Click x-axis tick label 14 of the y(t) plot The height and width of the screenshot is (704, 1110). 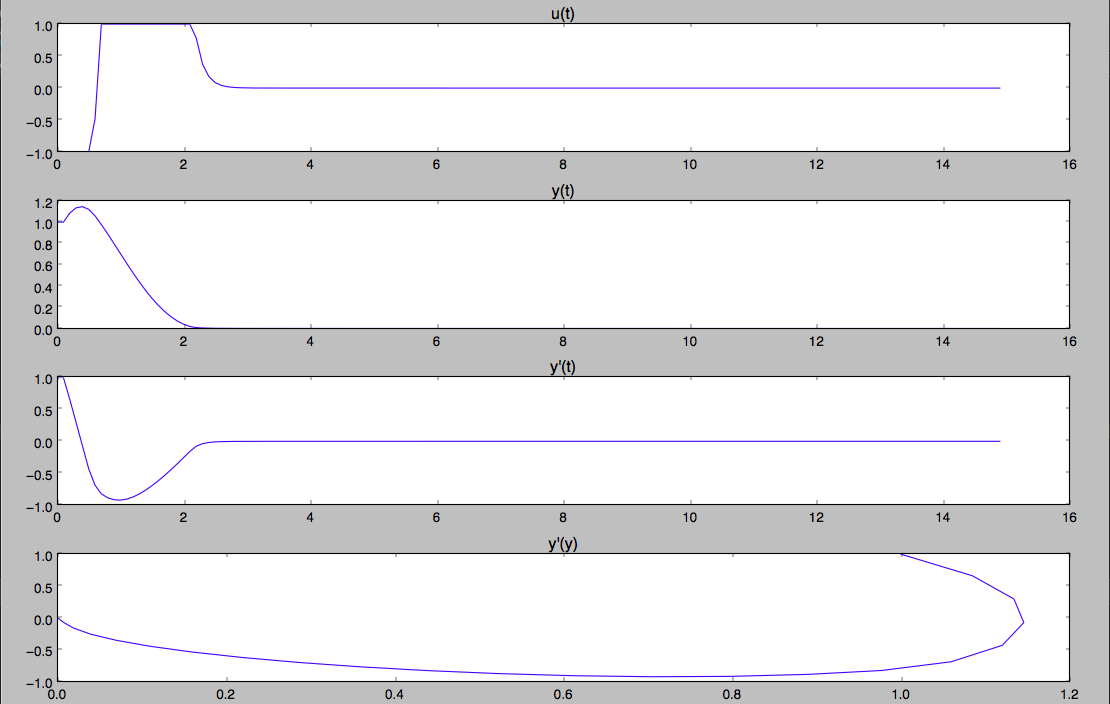[x=942, y=341]
